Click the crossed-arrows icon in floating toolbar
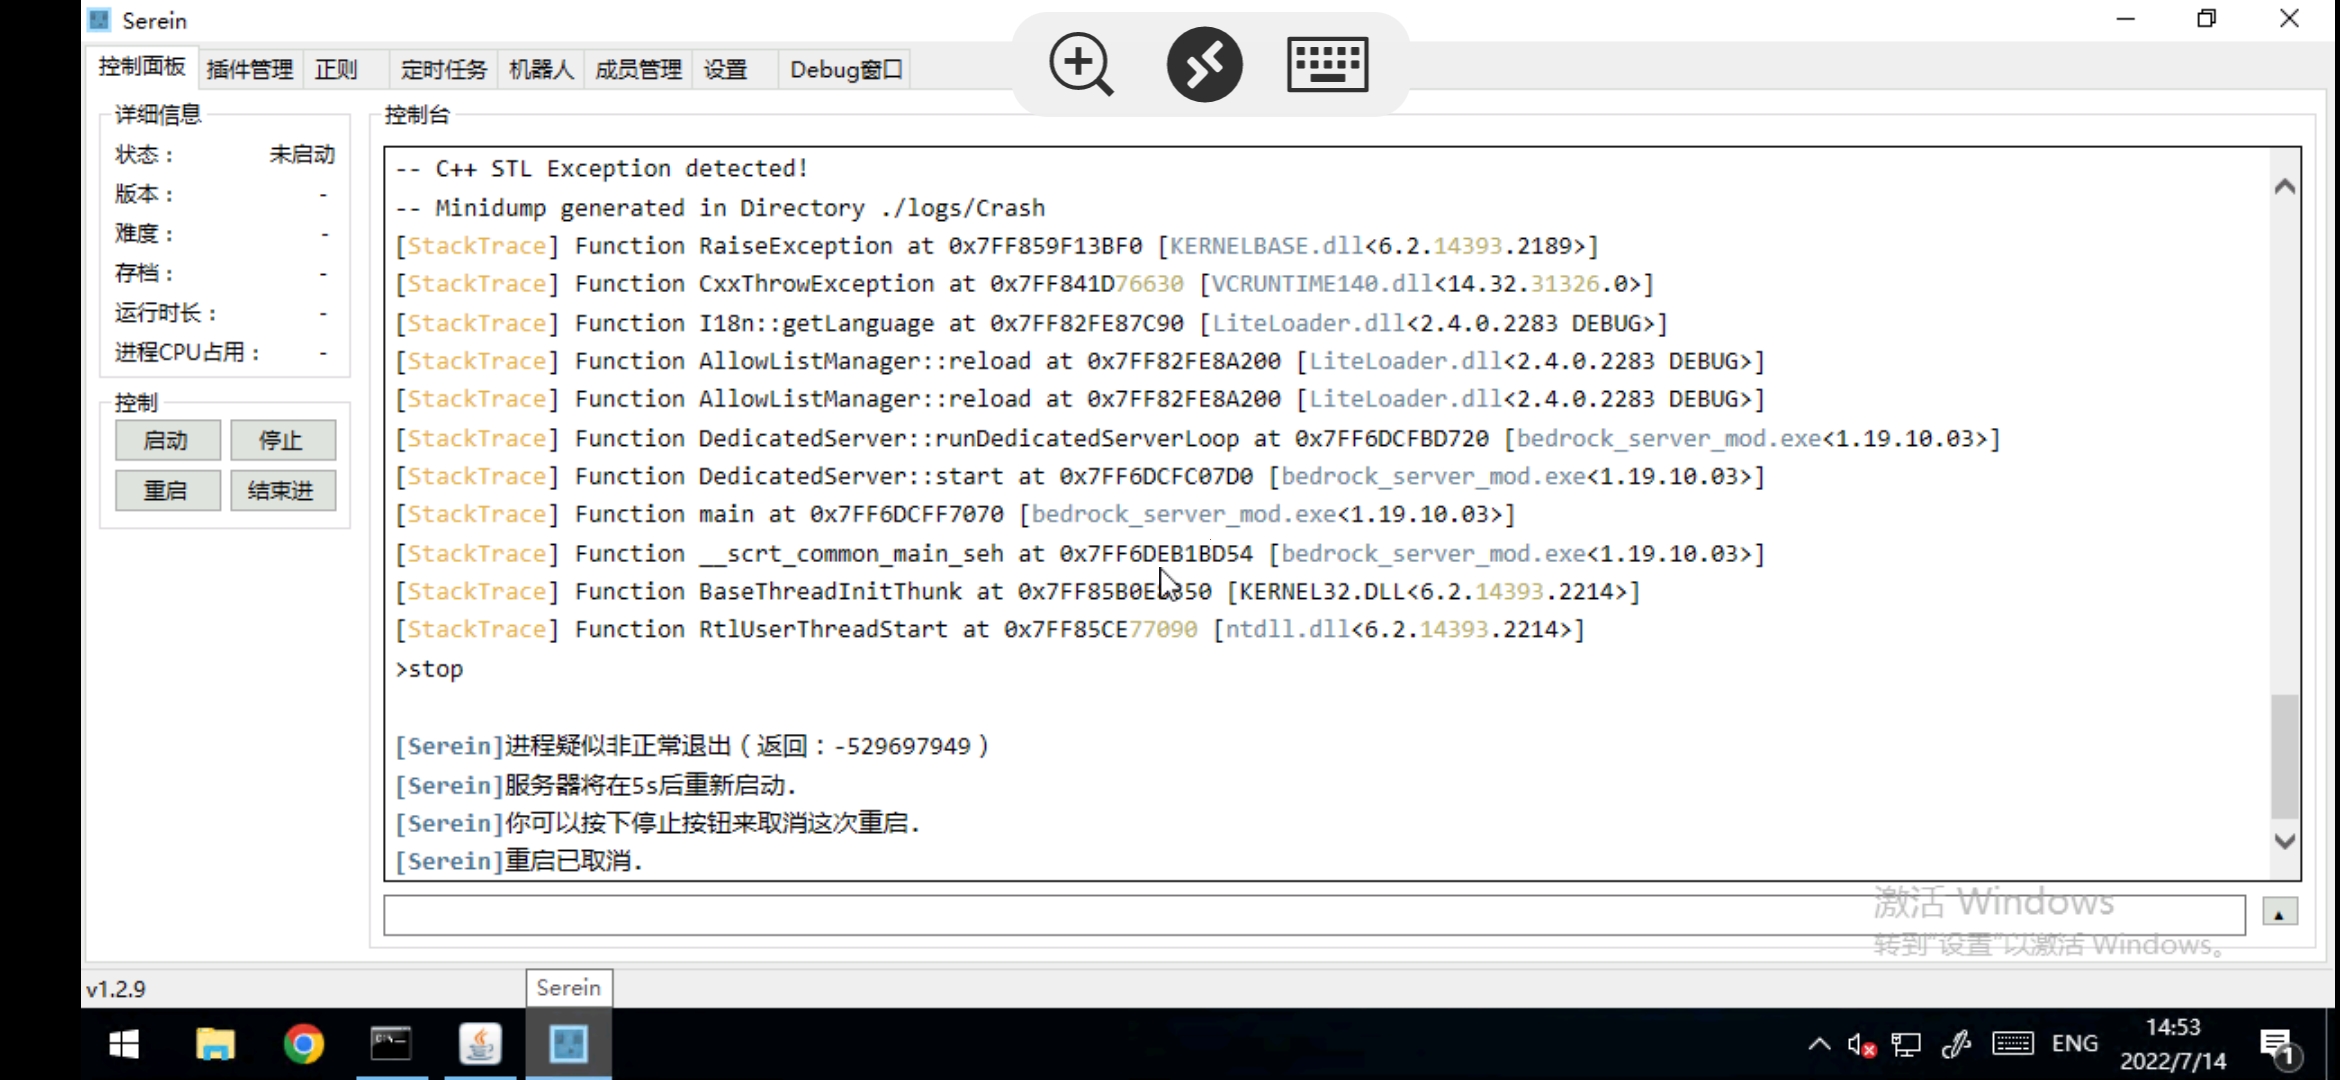 [1204, 63]
